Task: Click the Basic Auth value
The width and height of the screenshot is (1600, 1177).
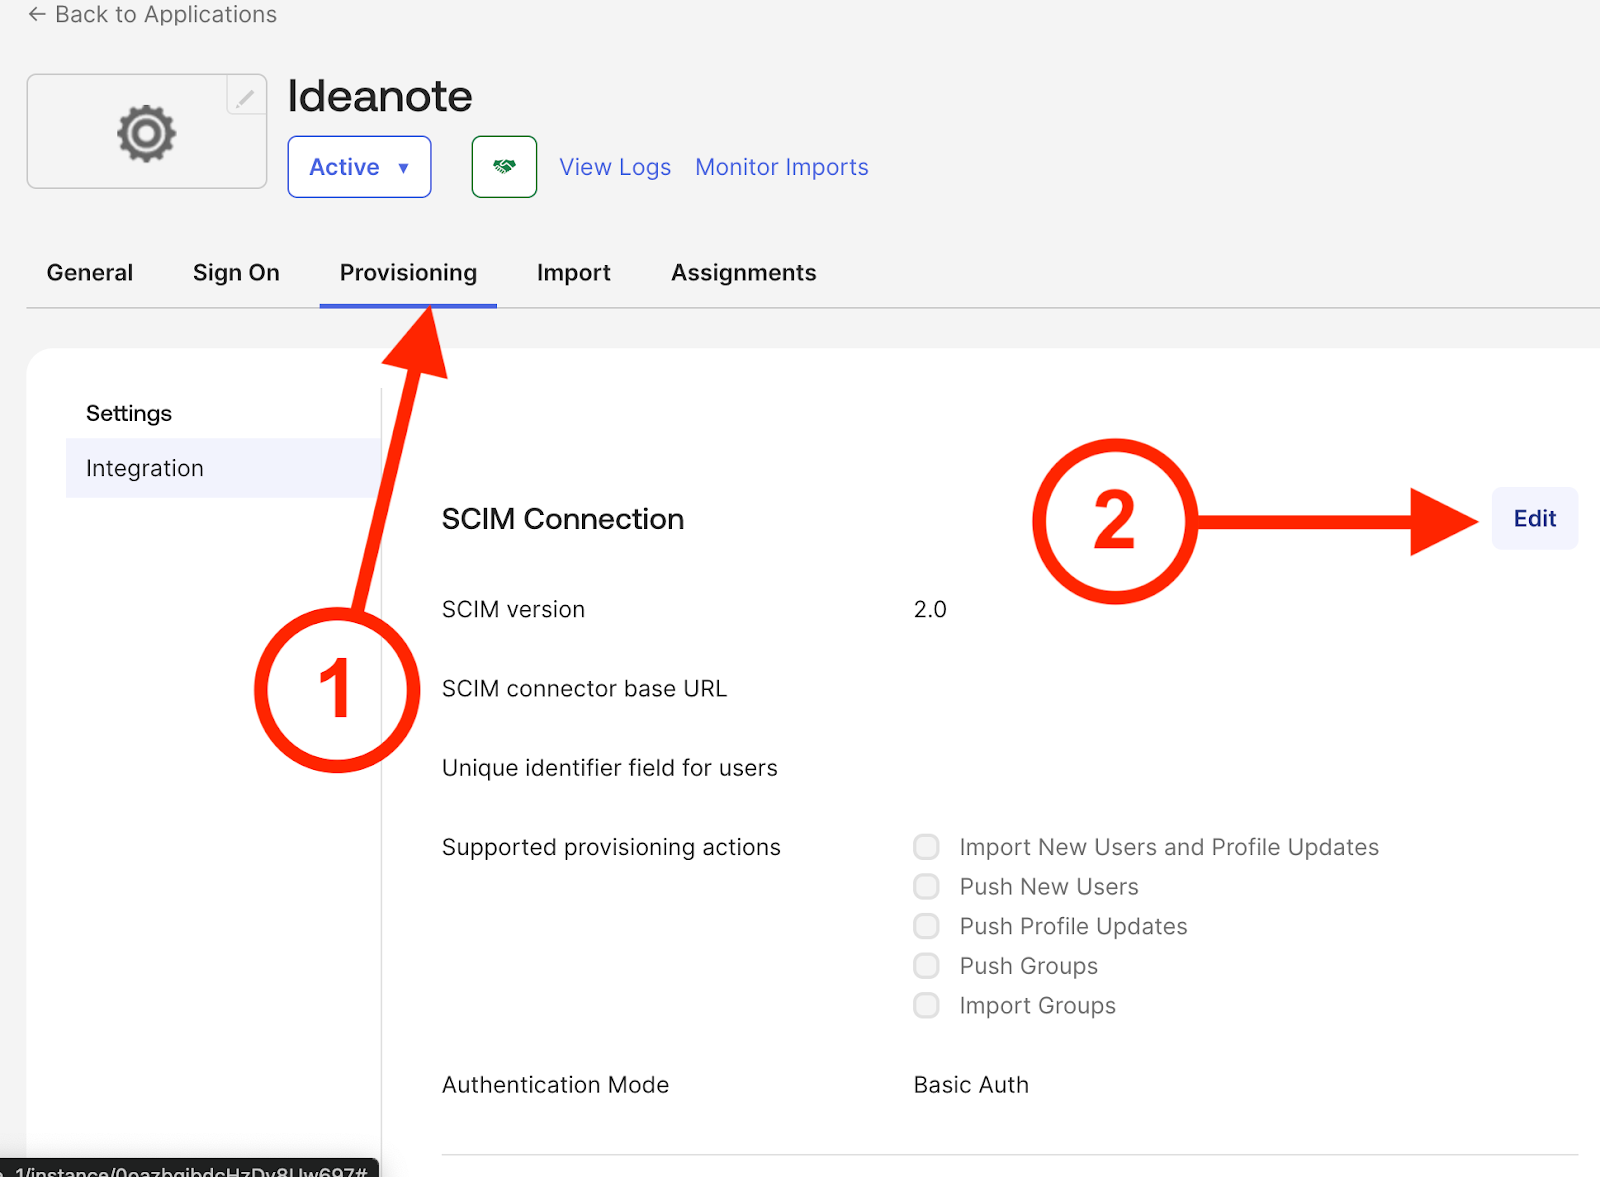Action: click(971, 1085)
